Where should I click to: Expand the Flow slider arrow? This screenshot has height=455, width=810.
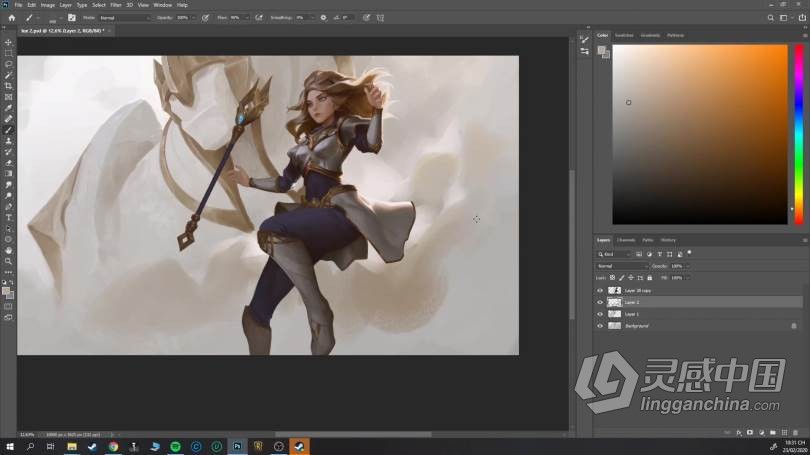(246, 18)
